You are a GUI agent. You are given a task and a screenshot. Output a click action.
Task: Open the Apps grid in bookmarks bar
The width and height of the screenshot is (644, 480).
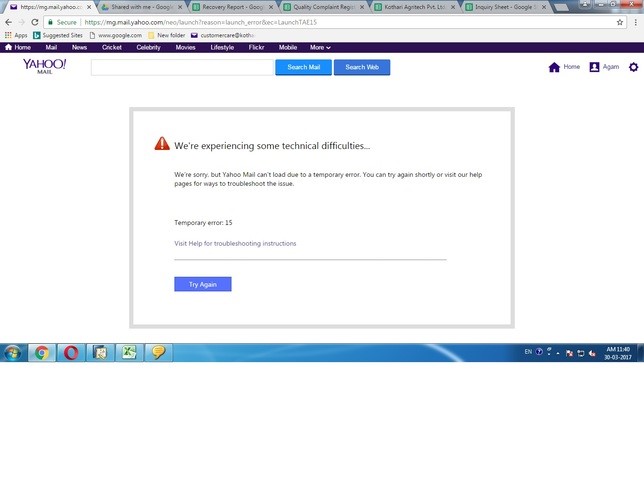point(16,35)
